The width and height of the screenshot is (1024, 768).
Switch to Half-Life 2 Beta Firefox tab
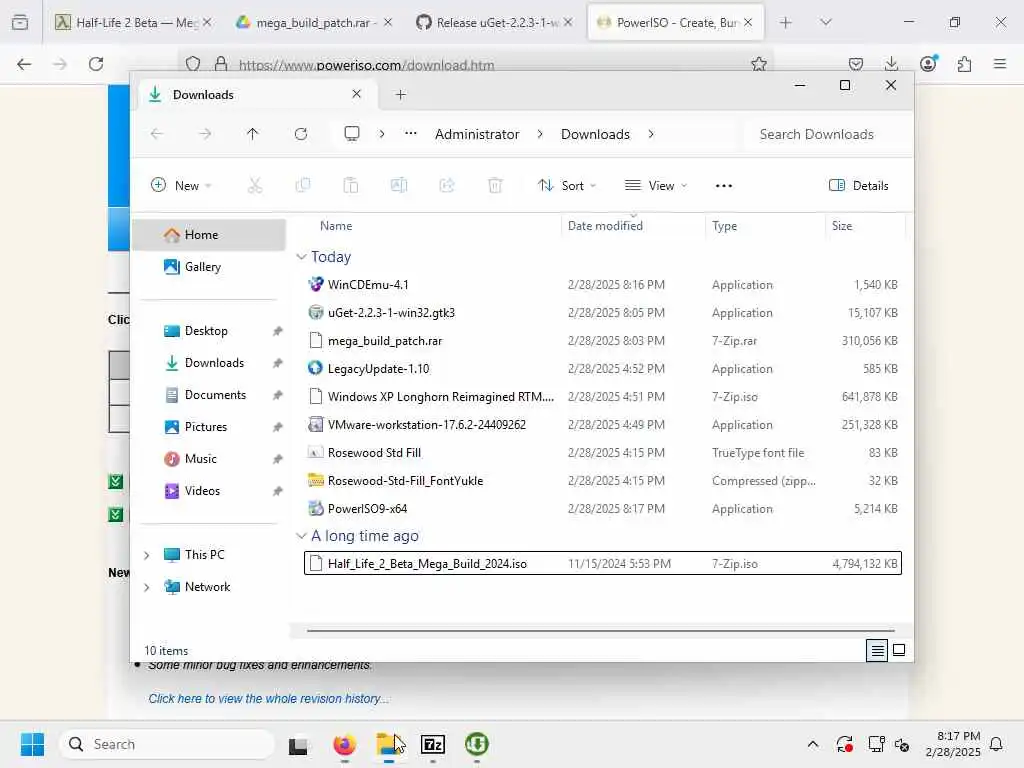(x=133, y=22)
